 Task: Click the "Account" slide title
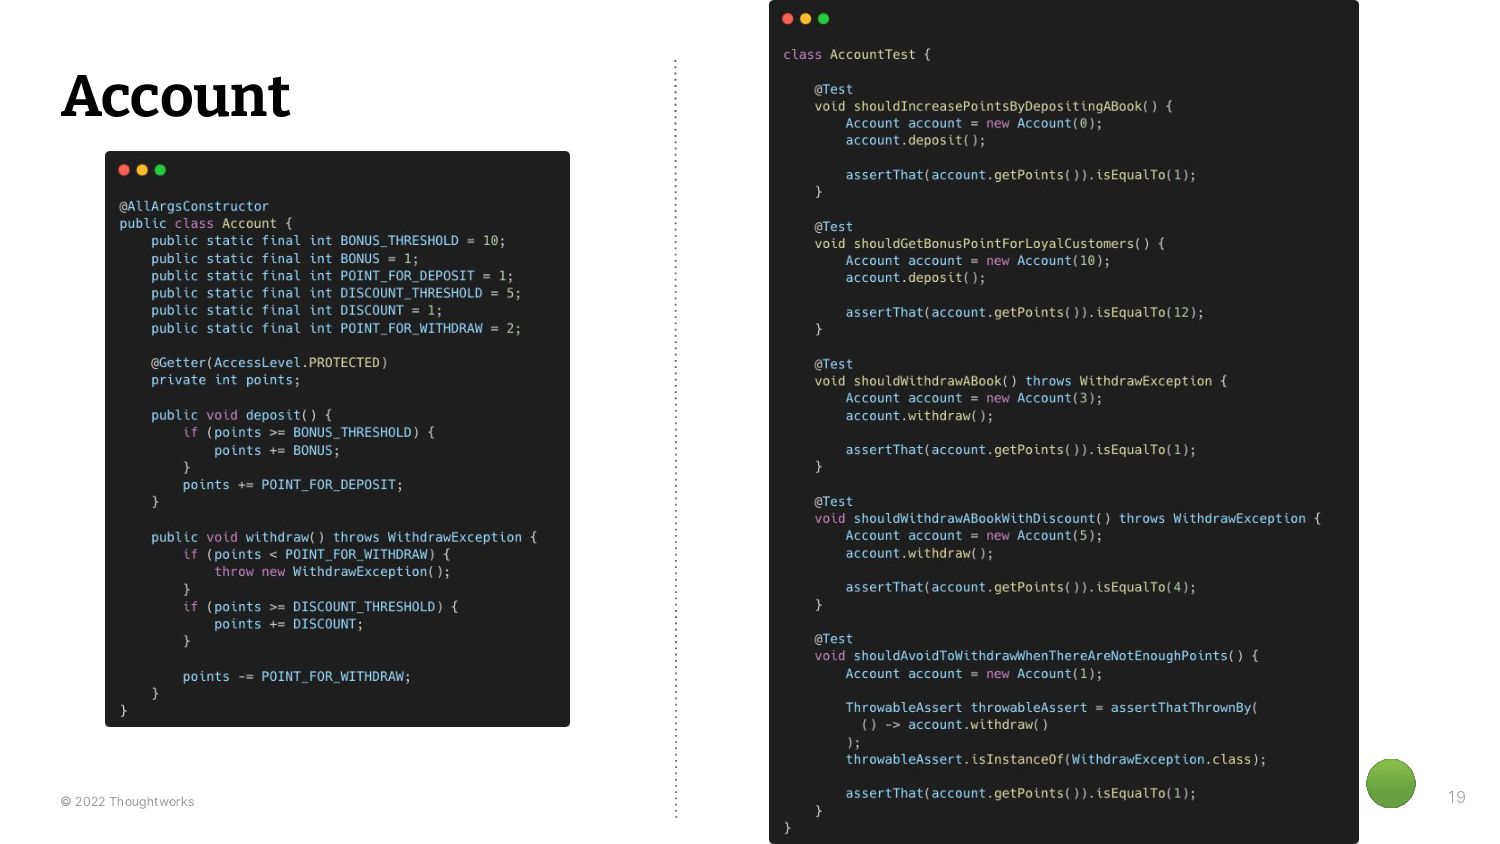176,97
